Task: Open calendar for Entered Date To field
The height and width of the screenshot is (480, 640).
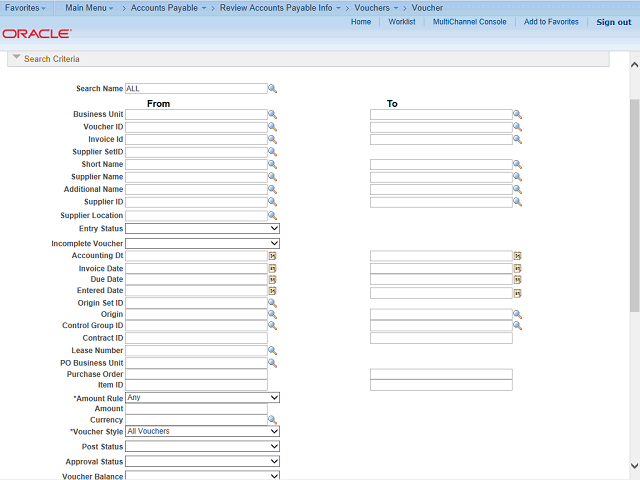Action: [517, 293]
